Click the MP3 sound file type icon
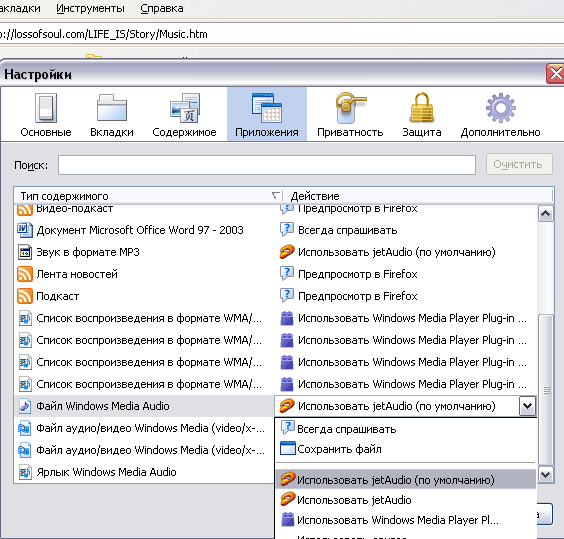Image resolution: width=564 pixels, height=539 pixels. pos(25,252)
